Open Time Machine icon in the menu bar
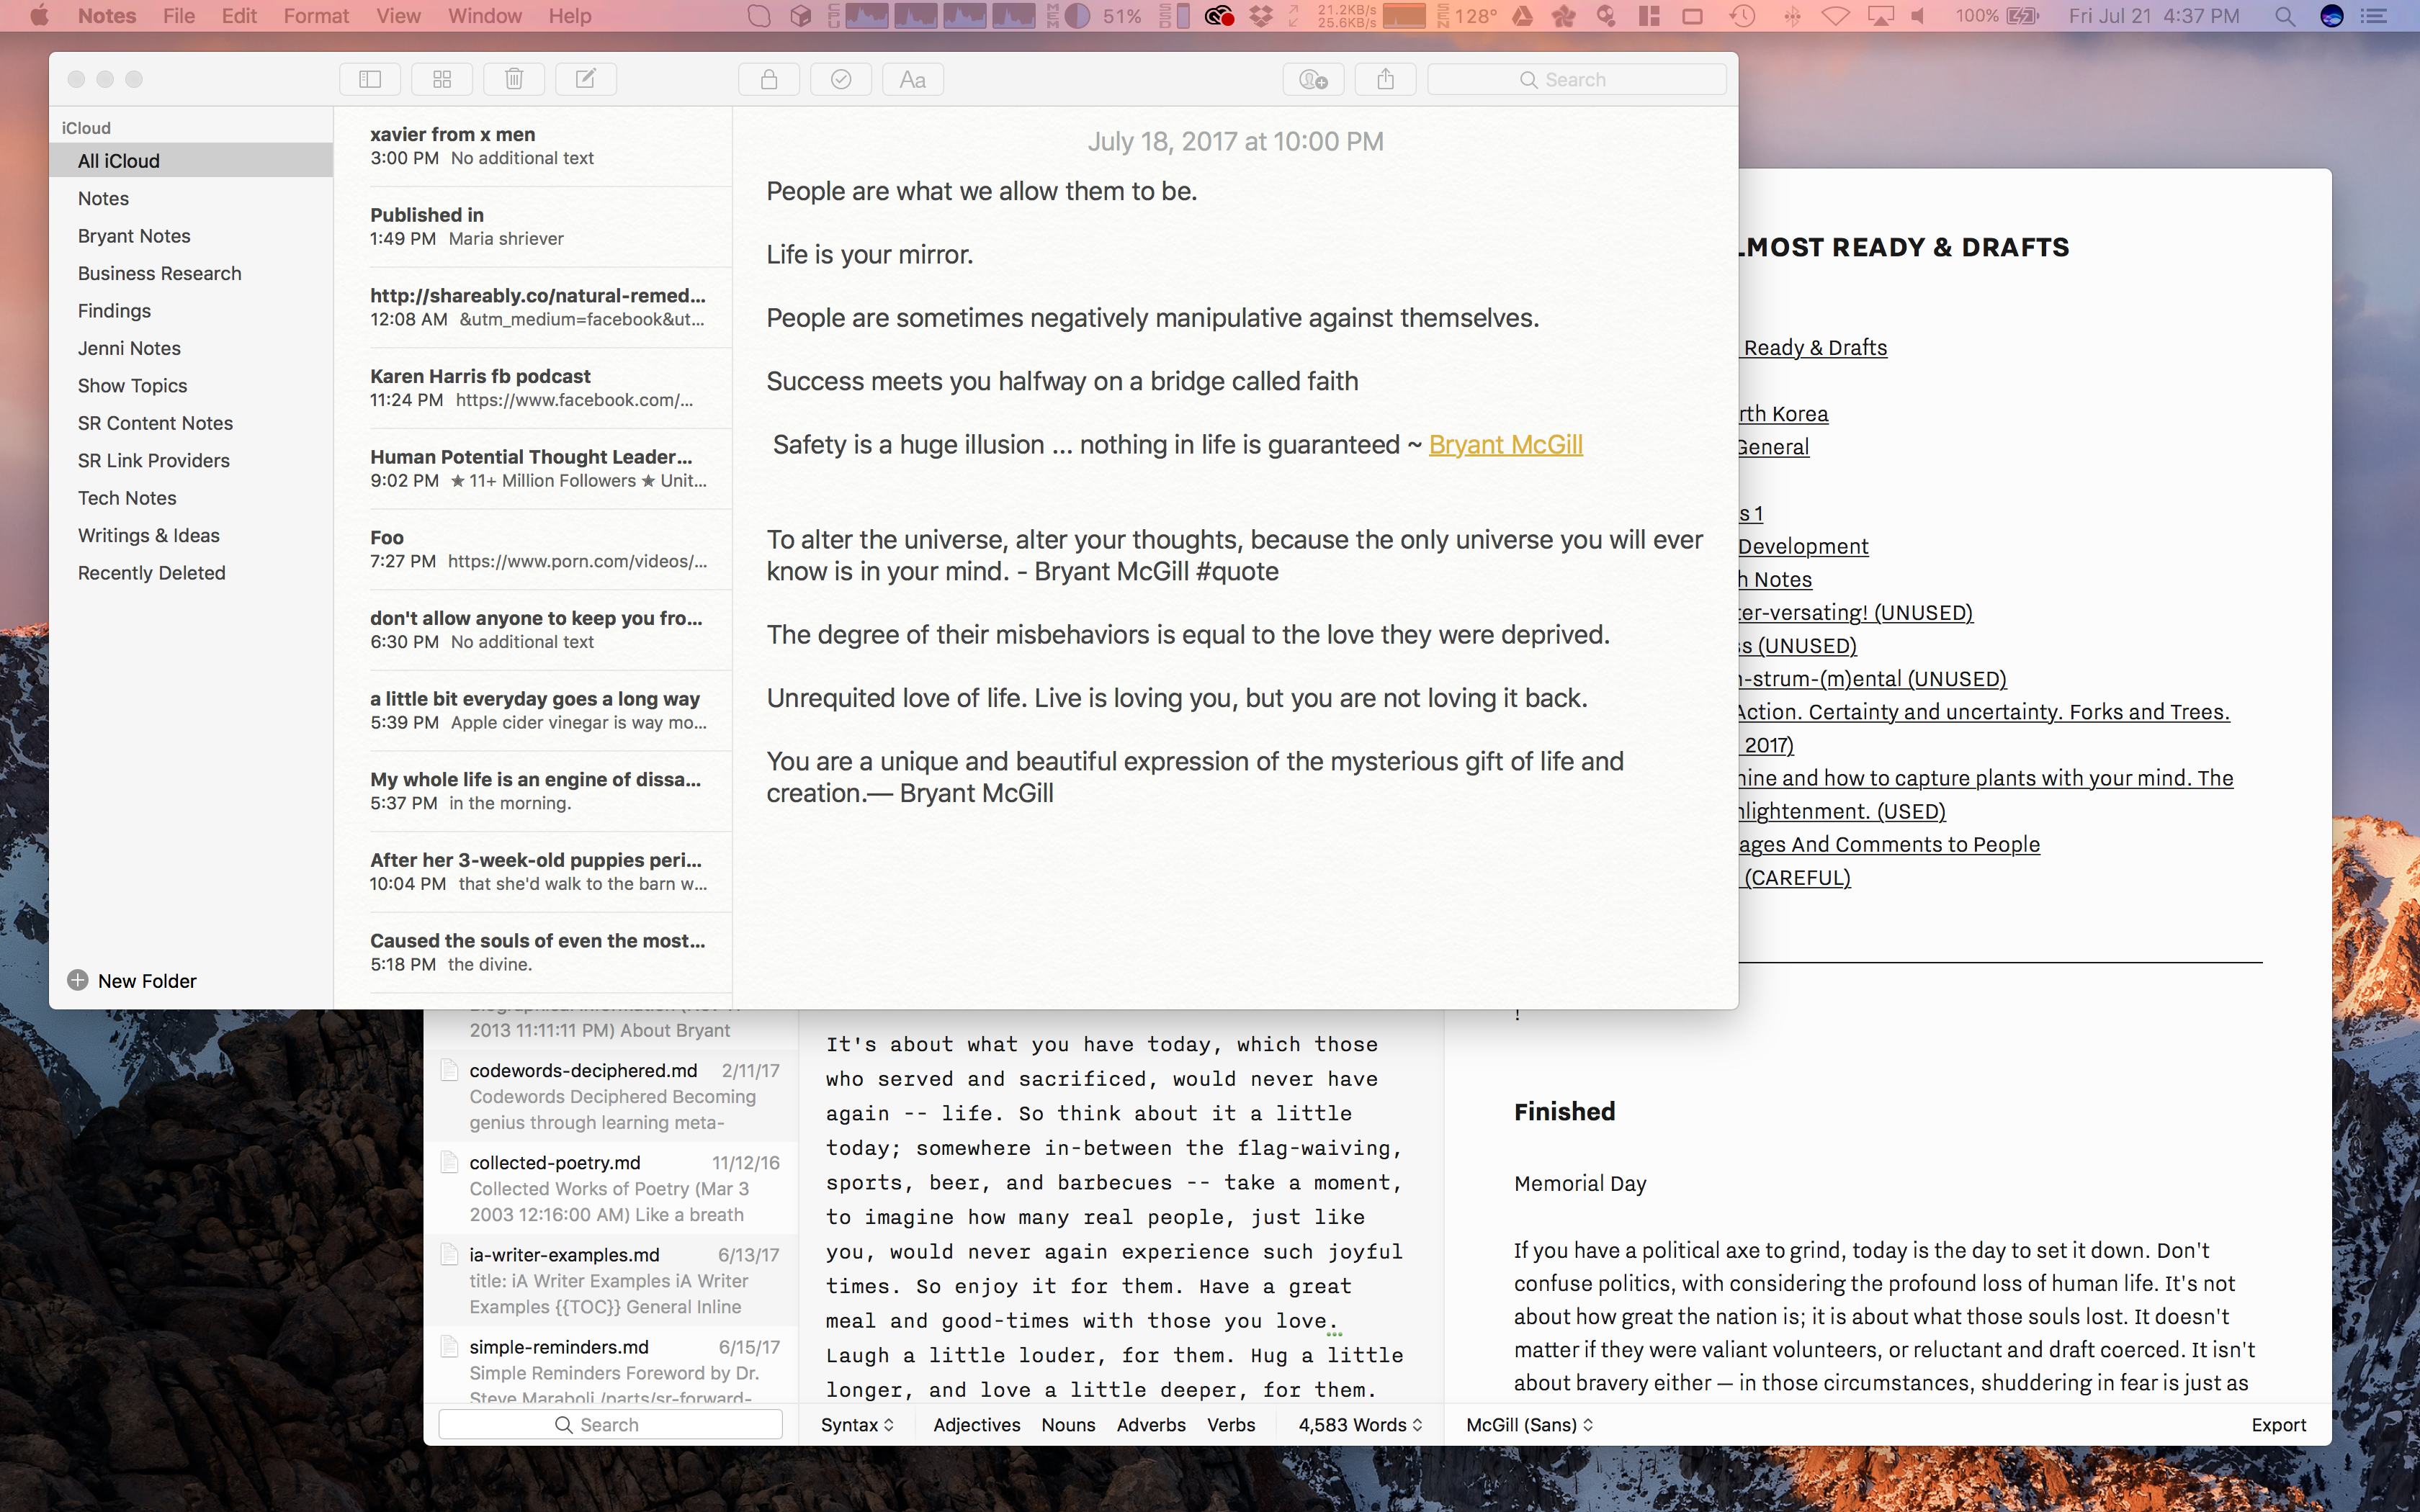Viewport: 2420px width, 1512px height. click(x=1742, y=16)
